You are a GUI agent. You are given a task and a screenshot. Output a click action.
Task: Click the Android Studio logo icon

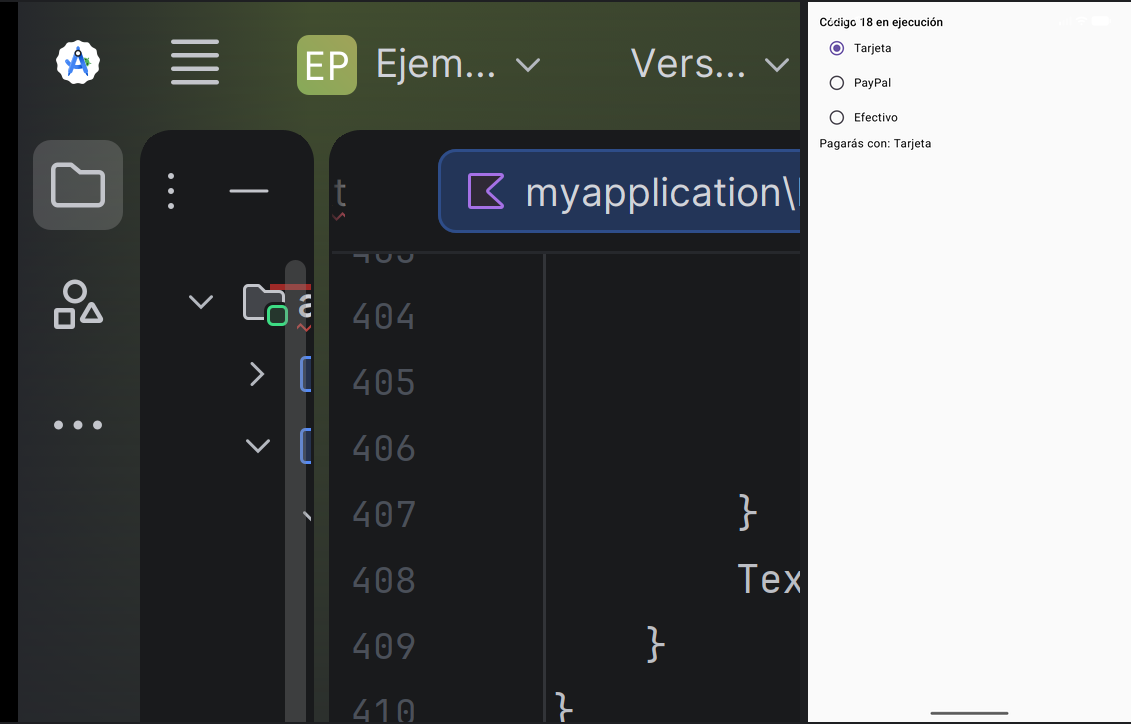(x=78, y=62)
